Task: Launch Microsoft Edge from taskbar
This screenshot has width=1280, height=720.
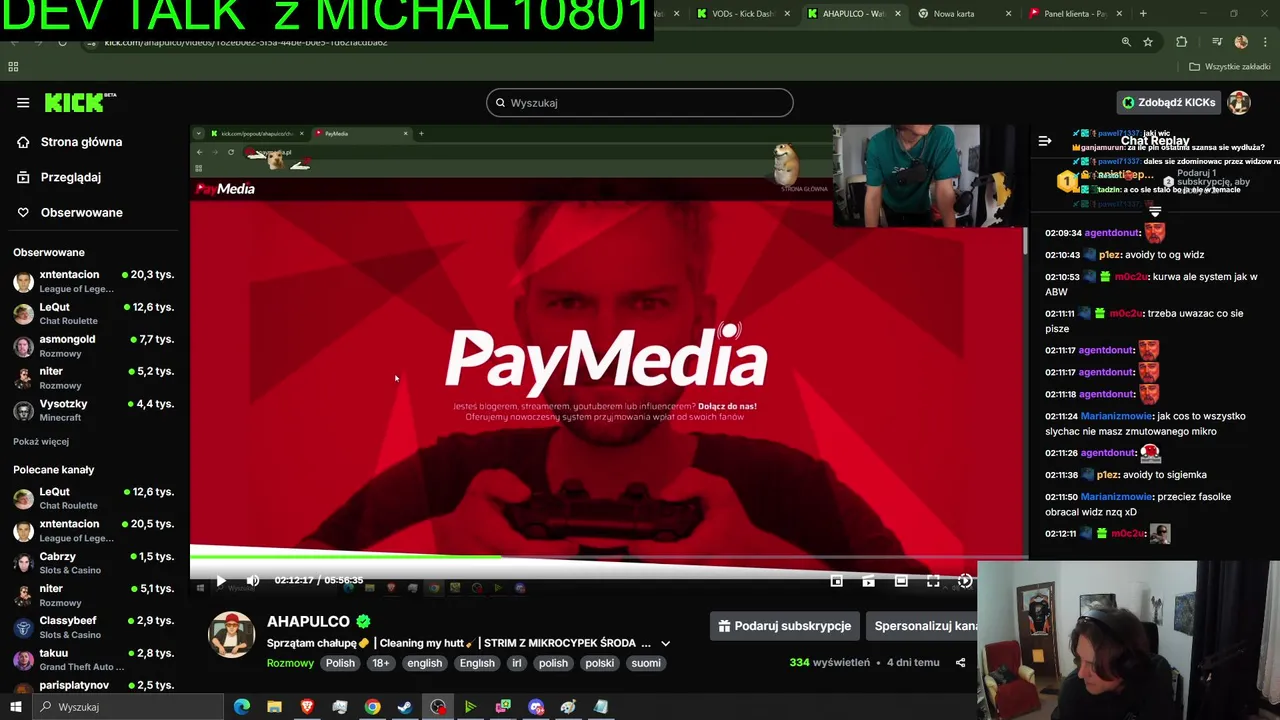Action: pos(242,707)
